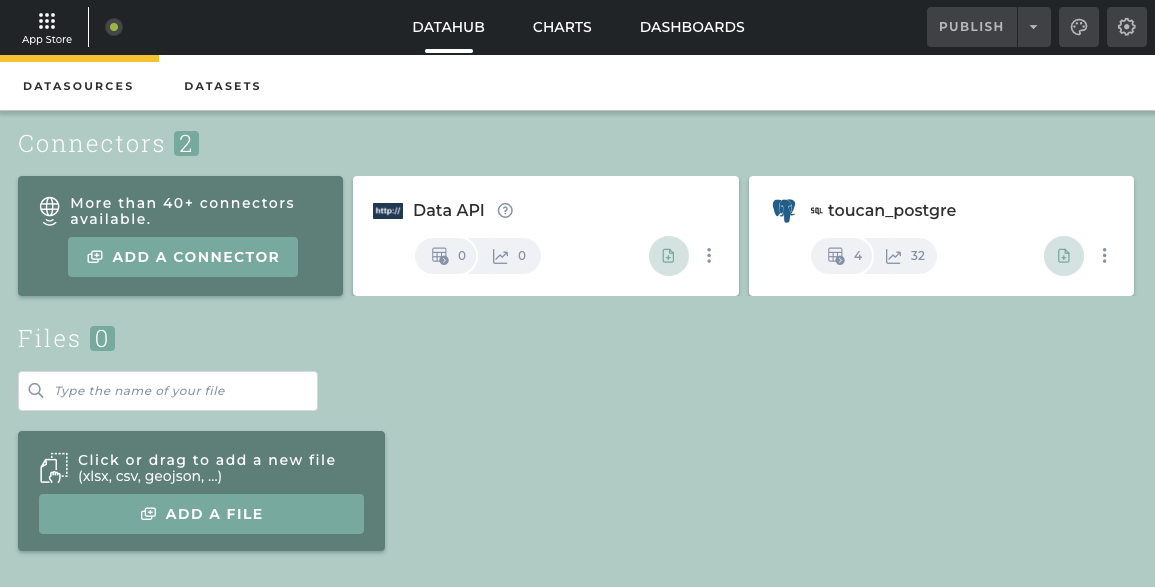Click the Add a File button

click(x=201, y=514)
